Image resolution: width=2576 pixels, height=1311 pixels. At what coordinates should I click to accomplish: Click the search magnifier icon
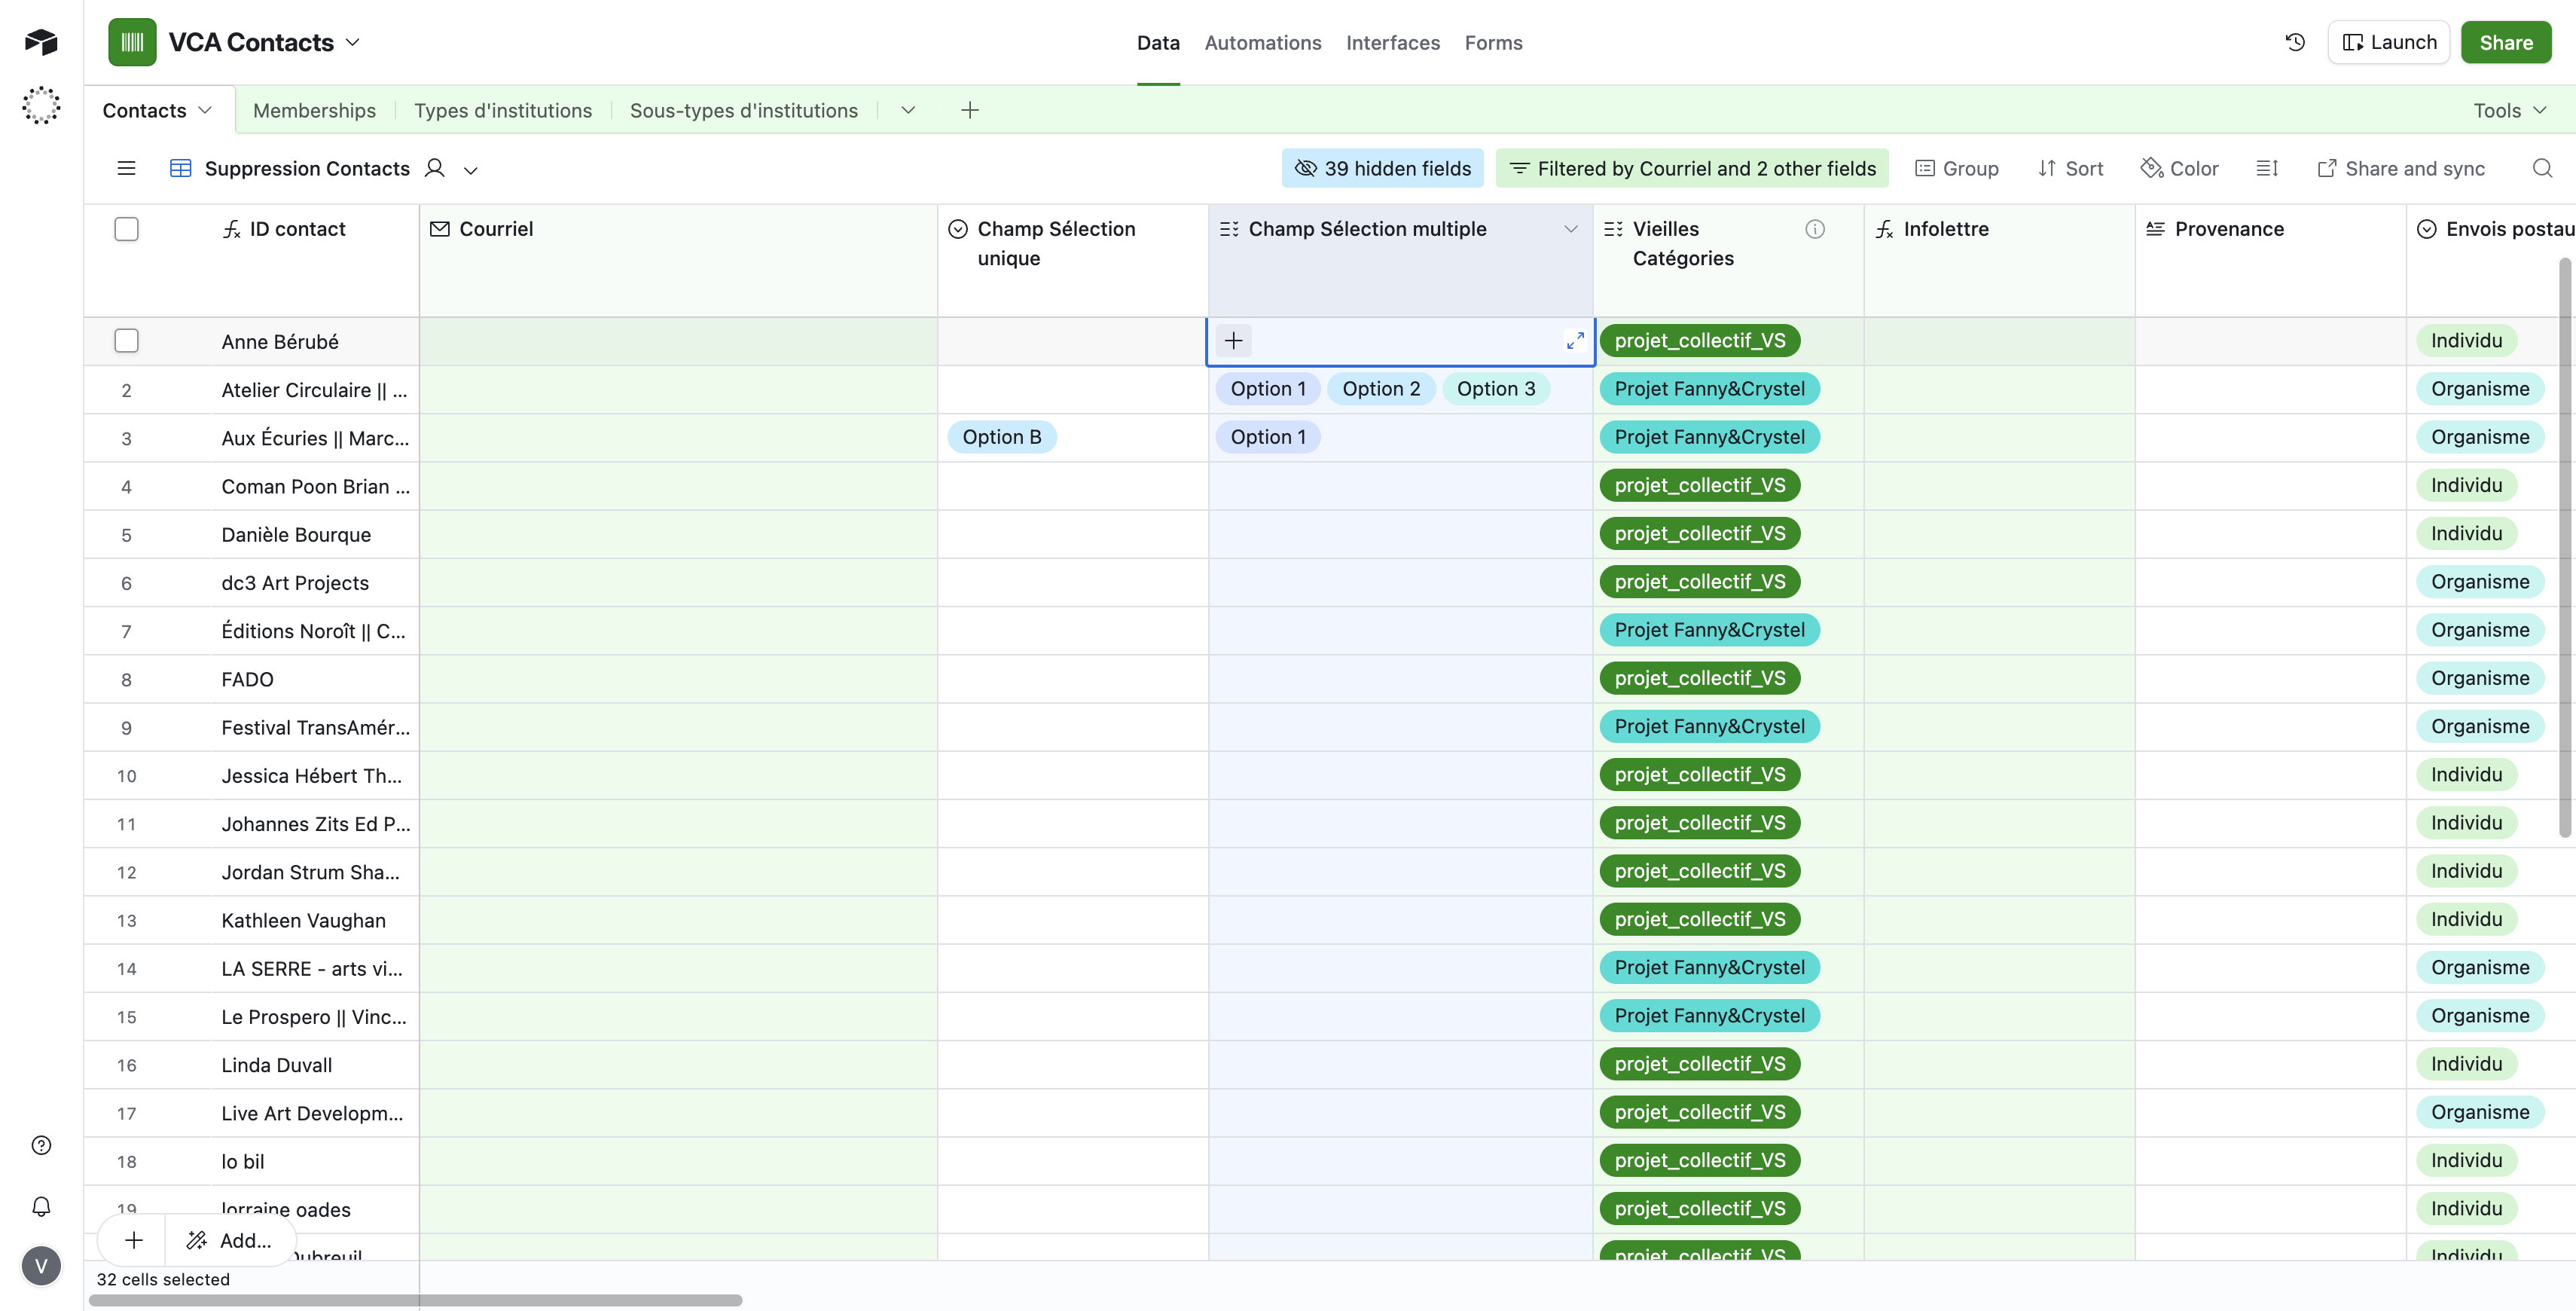tap(2542, 168)
